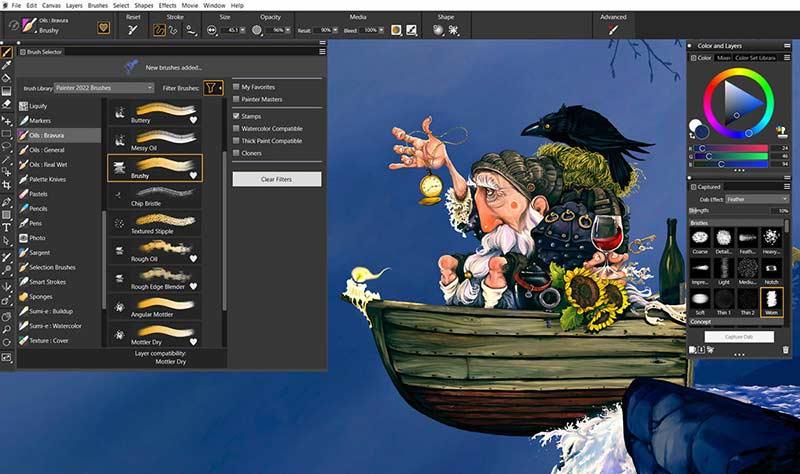Choose the Freehand Strokes icon
The image size is (800, 474).
click(x=159, y=30)
